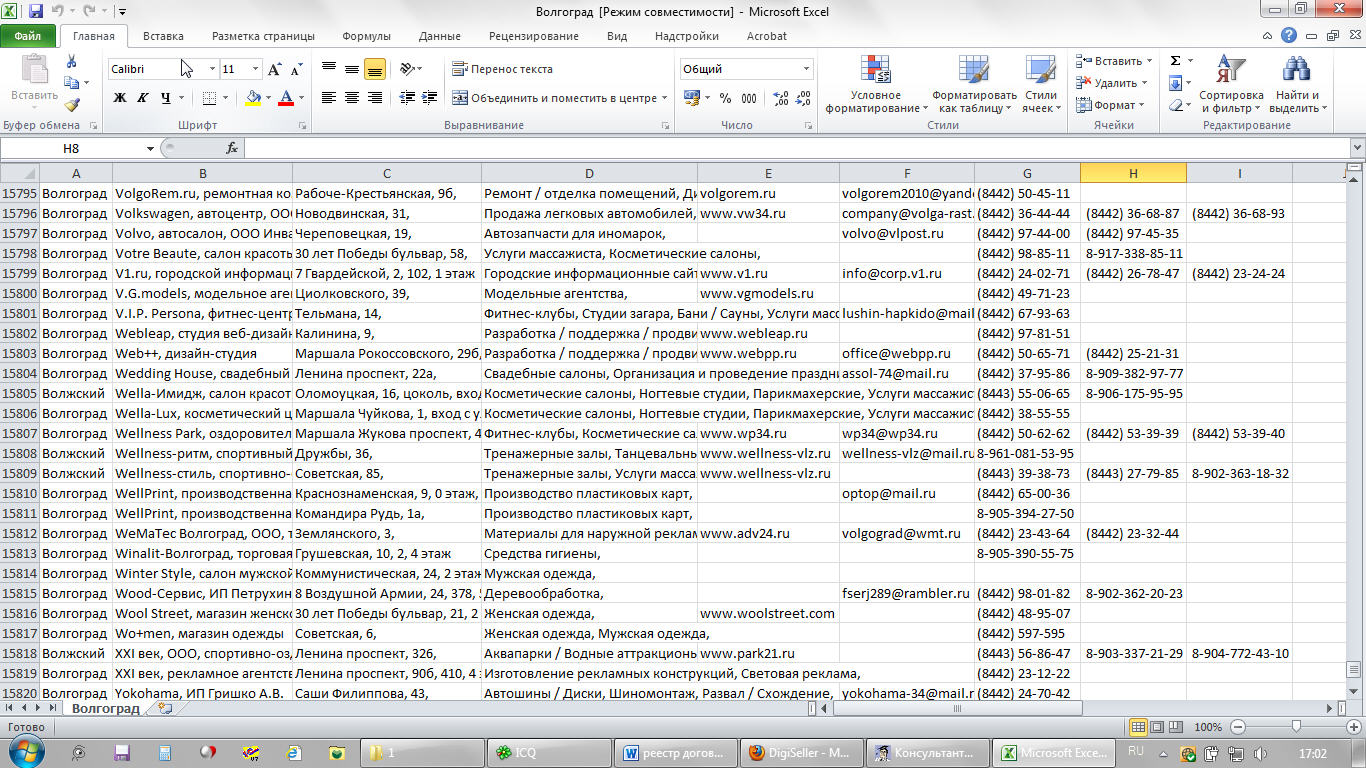Increase decimal places
The image size is (1366, 768).
click(779, 98)
